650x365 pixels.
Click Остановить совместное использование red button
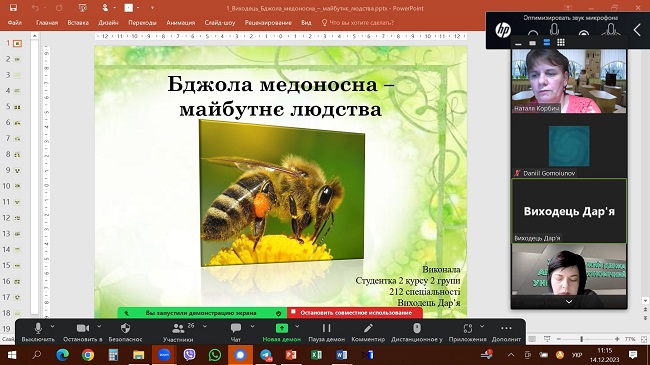click(355, 313)
